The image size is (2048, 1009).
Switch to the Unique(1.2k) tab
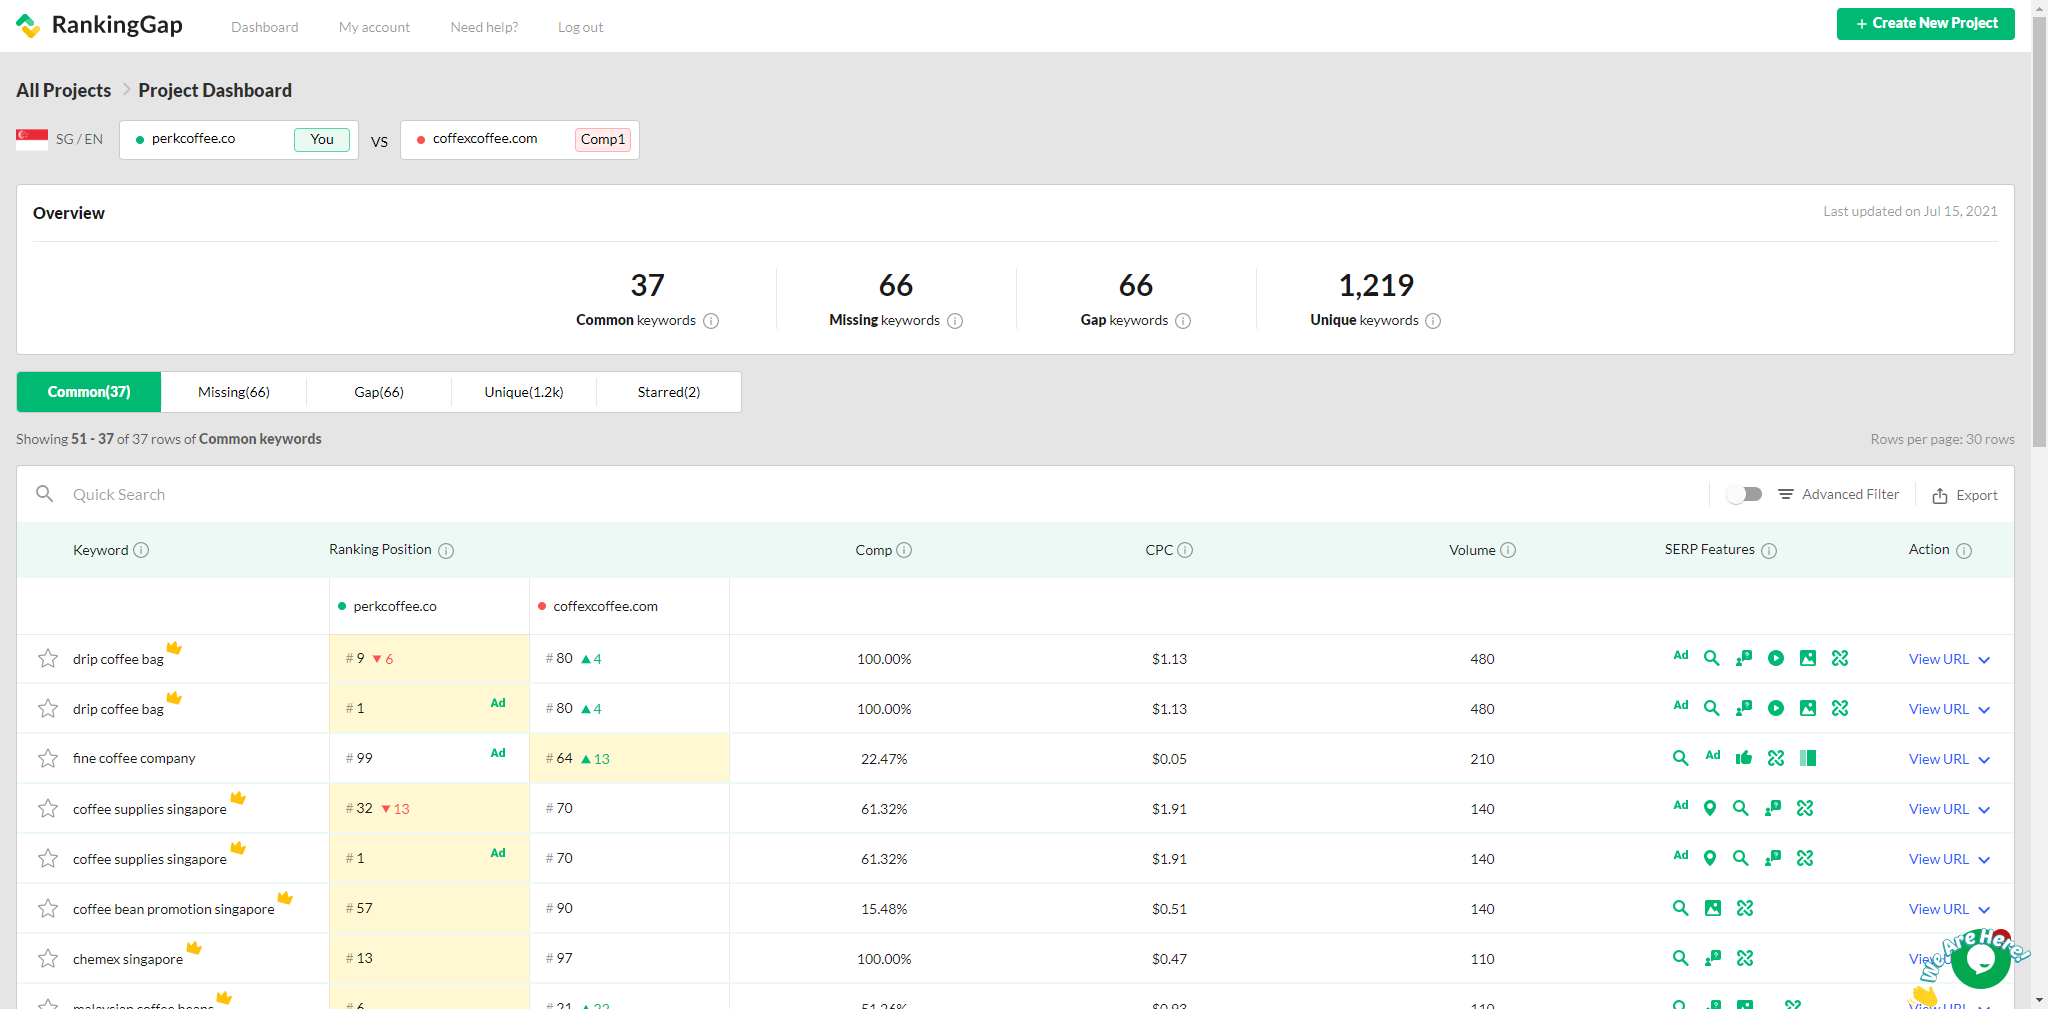click(524, 392)
